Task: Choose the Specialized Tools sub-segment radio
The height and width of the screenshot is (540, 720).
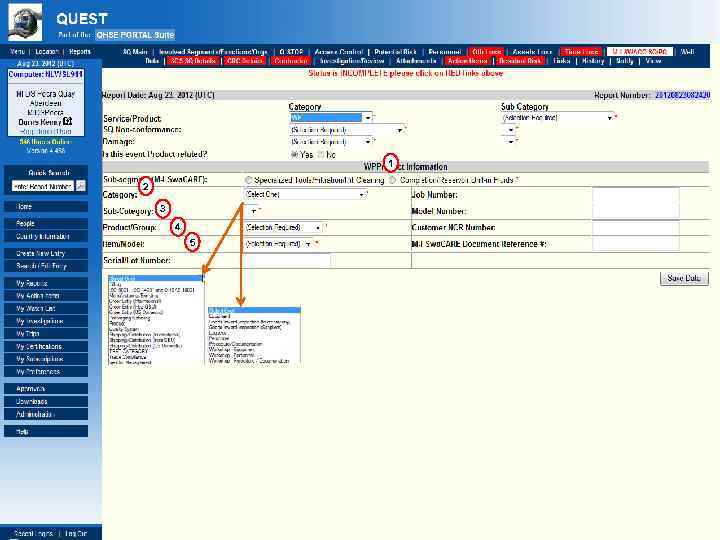Action: [x=248, y=180]
